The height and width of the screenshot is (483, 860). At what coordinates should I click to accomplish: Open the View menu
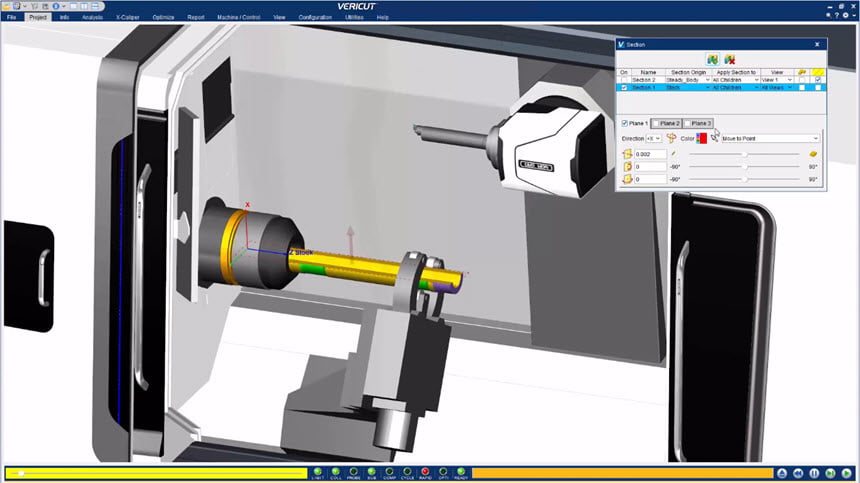point(279,17)
